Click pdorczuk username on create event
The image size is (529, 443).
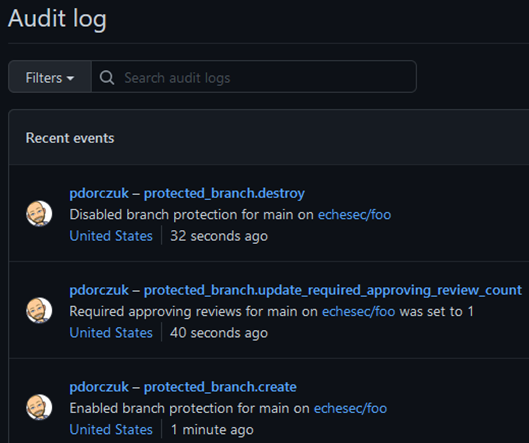(99, 387)
